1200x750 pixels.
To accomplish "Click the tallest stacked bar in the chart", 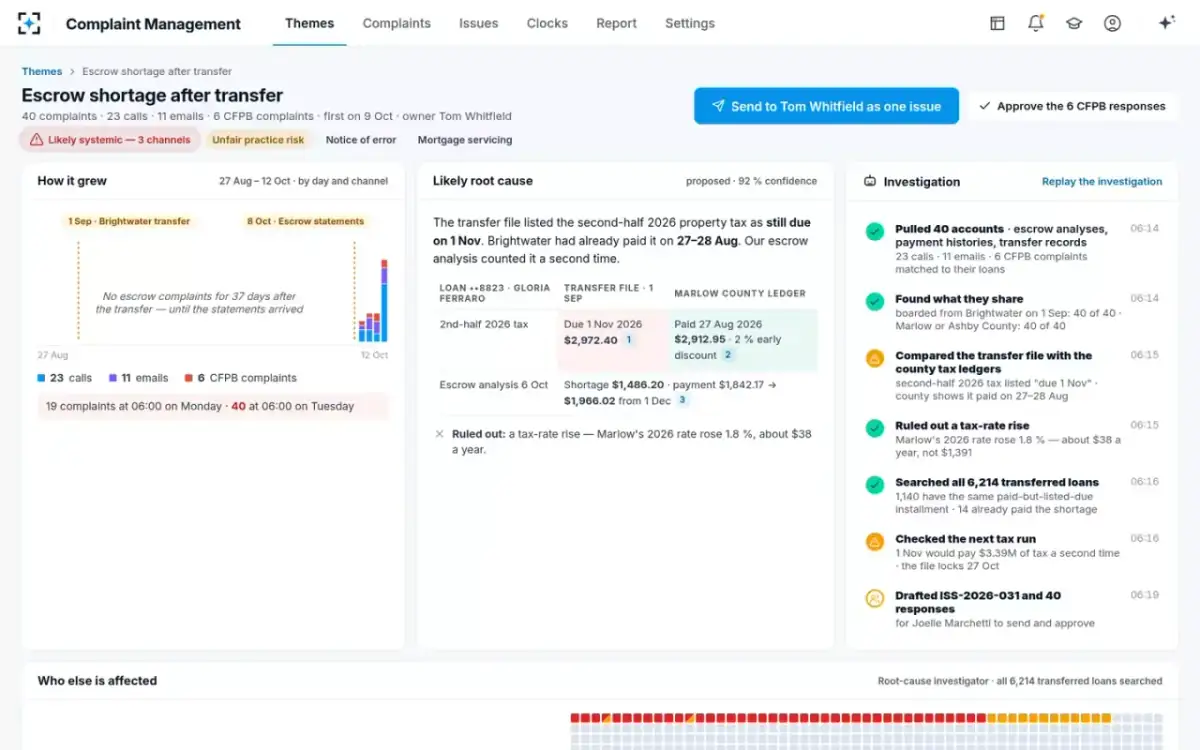I will click(x=384, y=301).
